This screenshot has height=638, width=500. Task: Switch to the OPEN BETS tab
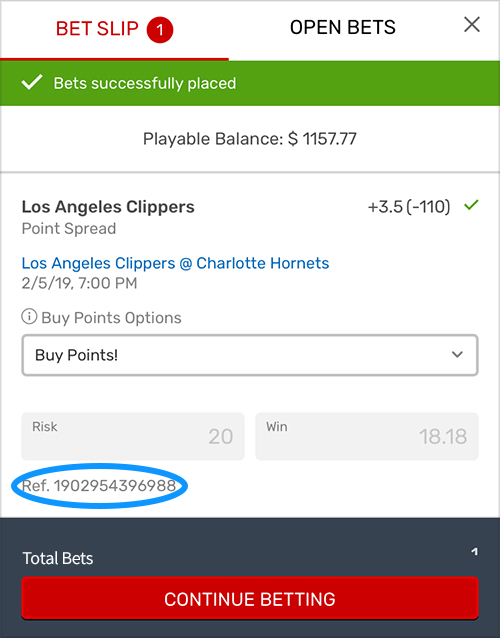343,28
